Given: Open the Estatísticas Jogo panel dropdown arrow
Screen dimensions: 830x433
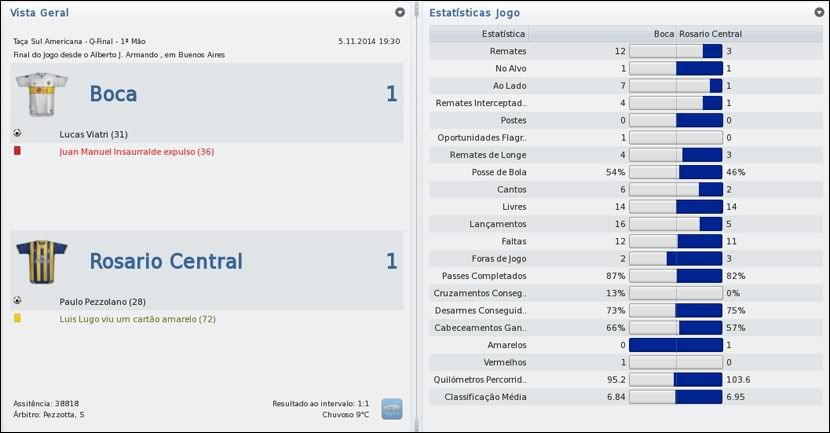Looking at the screenshot, I should (819, 12).
